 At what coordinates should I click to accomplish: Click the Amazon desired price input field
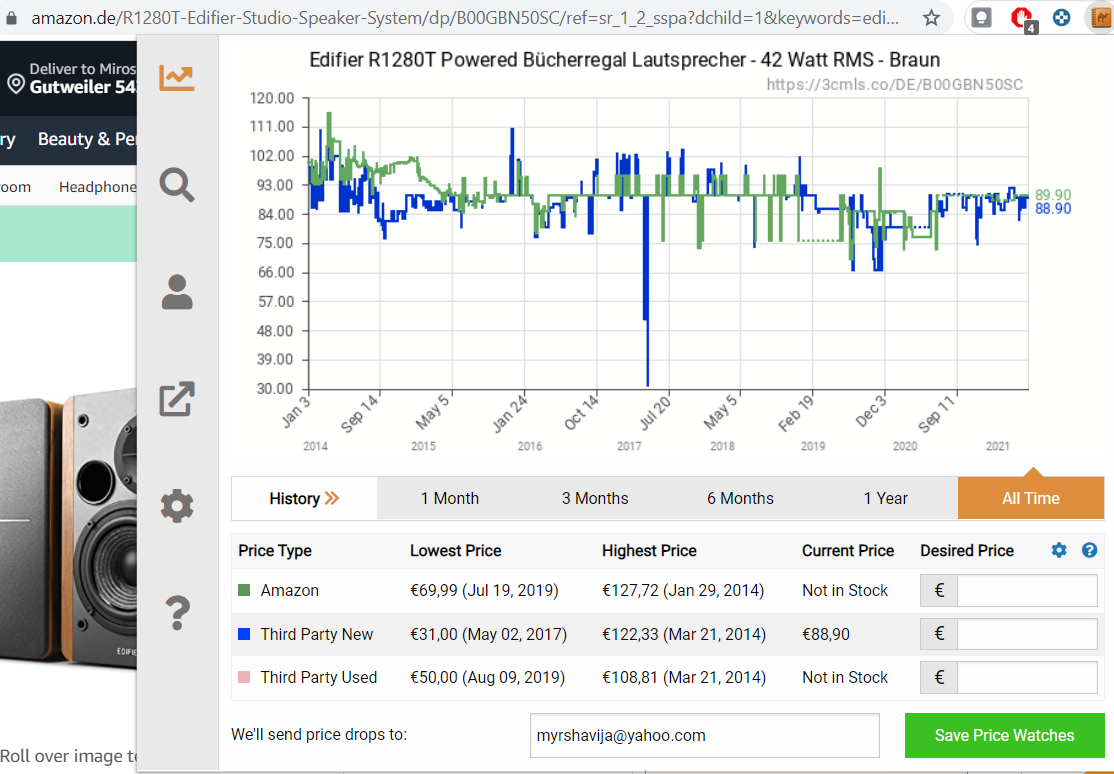1027,591
